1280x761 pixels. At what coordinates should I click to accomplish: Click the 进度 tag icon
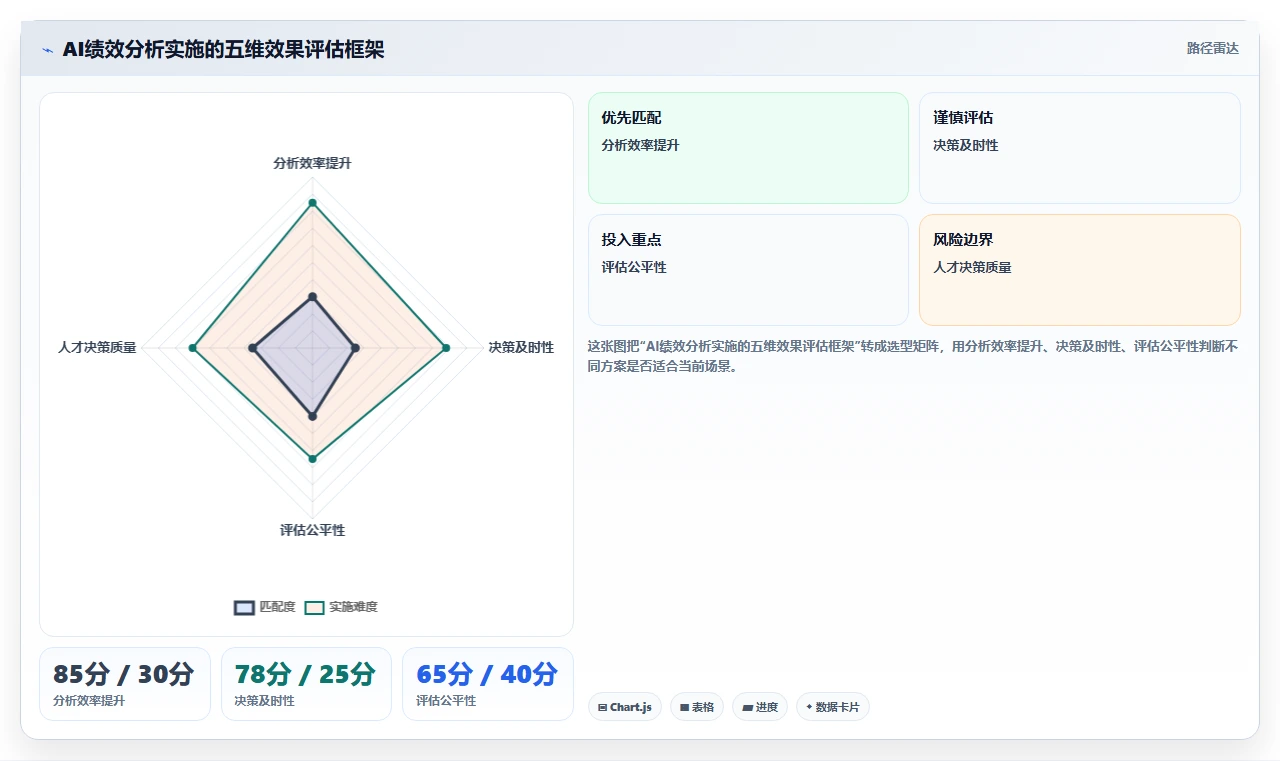pyautogui.click(x=746, y=707)
